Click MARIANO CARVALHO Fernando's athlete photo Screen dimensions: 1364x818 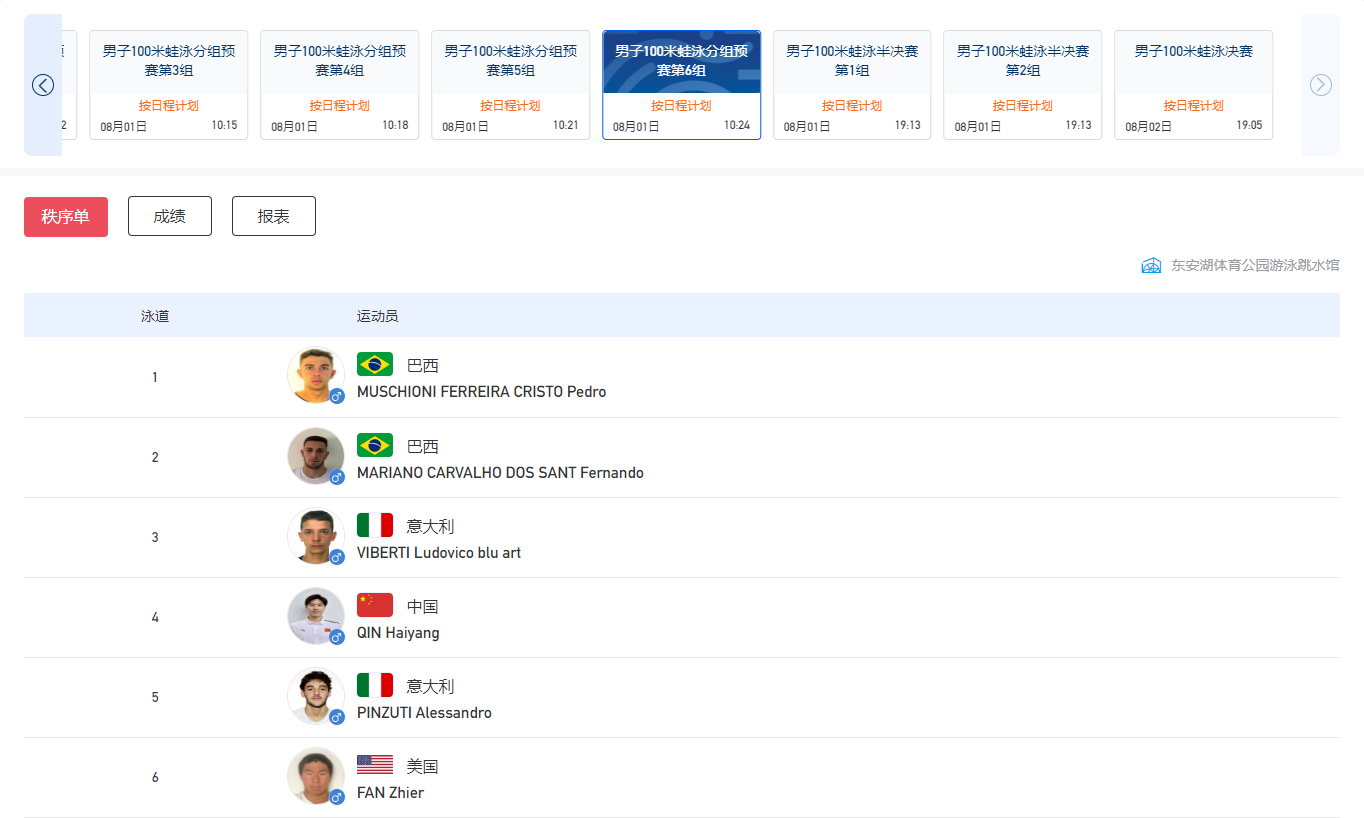315,455
